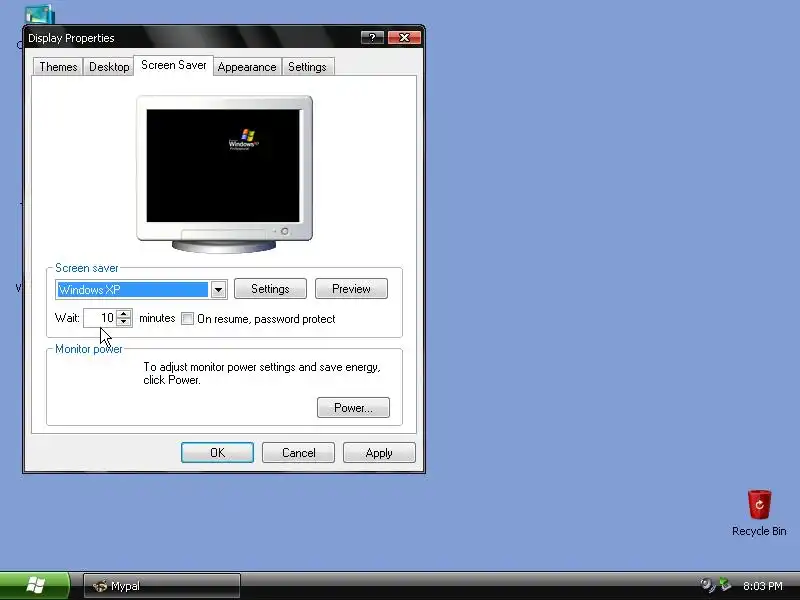Viewport: 800px width, 600px height.
Task: Decrease wait minutes with down arrow
Action: [x=124, y=322]
